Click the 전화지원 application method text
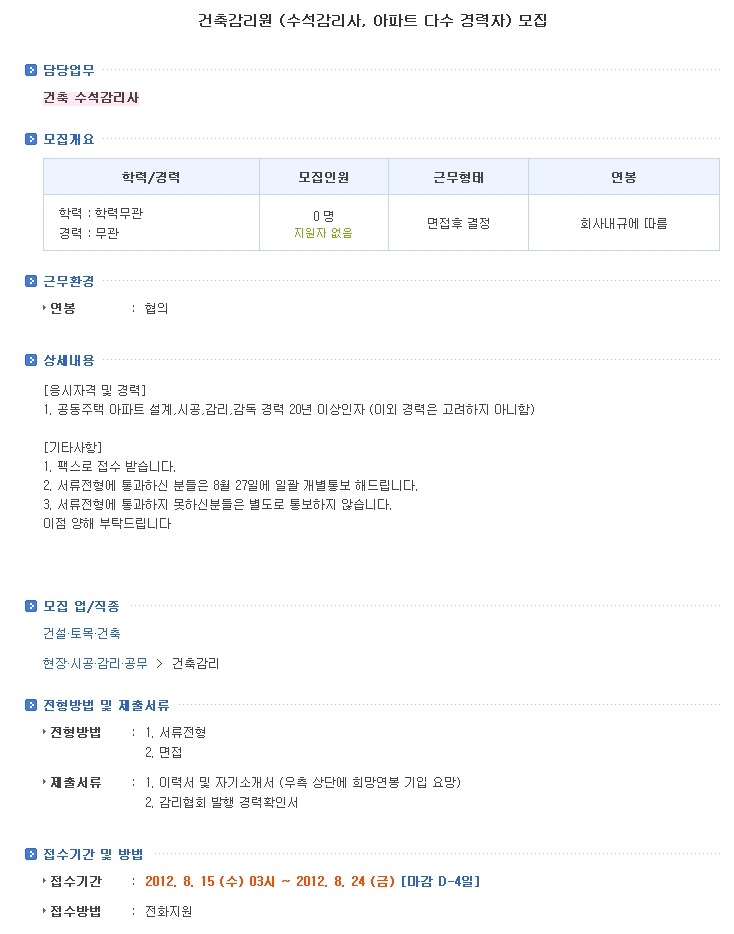 tap(169, 911)
